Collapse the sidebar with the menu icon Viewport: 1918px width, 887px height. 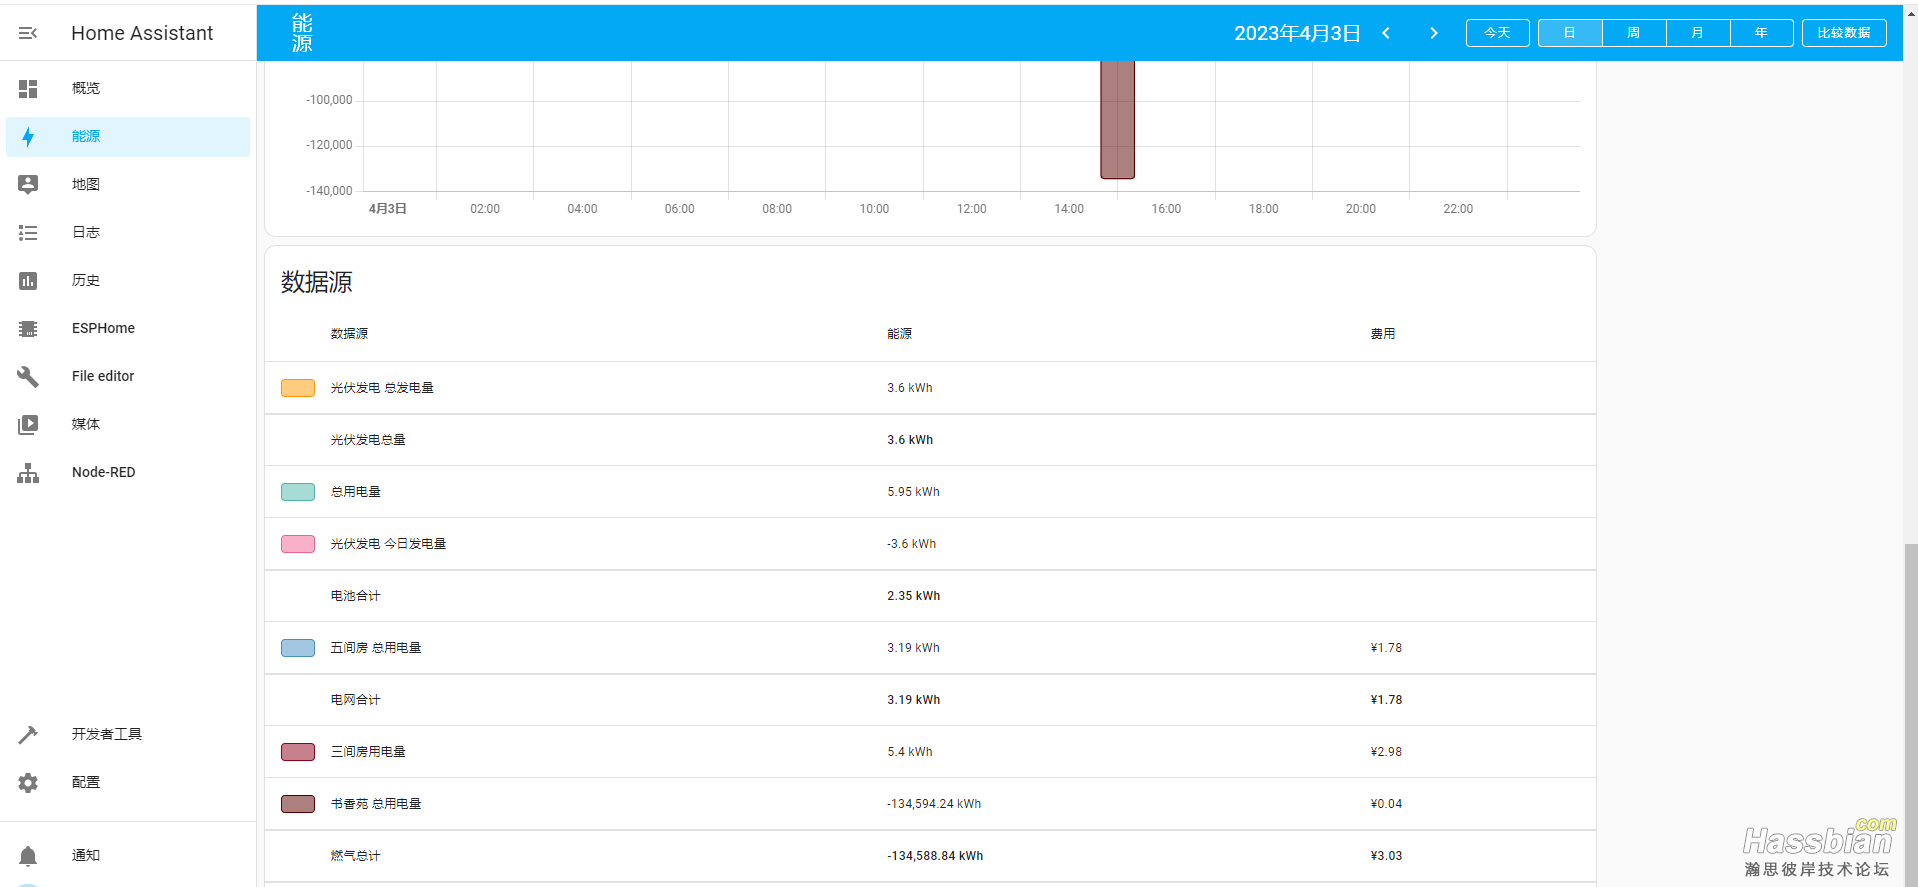click(28, 33)
